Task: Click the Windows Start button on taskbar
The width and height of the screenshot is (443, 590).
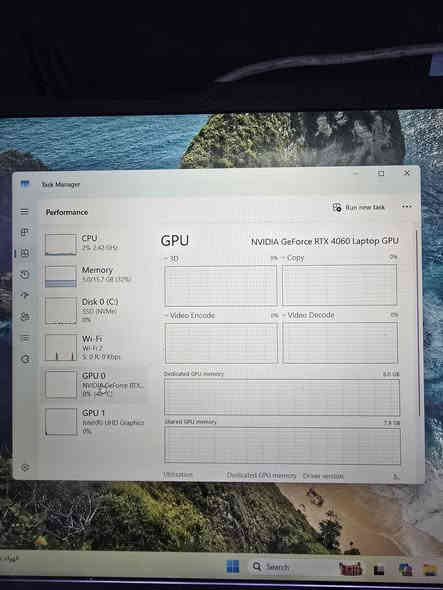Action: tap(233, 566)
